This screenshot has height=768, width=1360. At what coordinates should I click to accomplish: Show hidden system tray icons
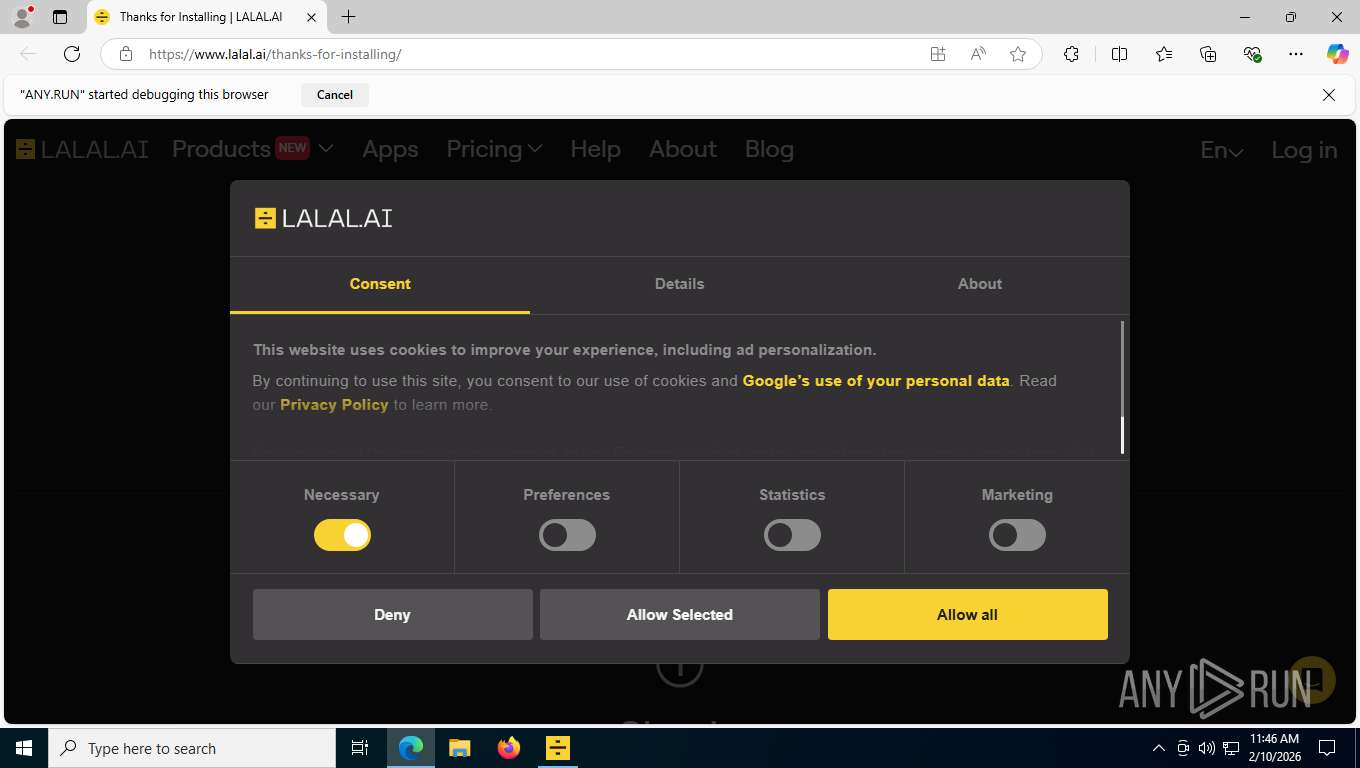tap(1159, 748)
